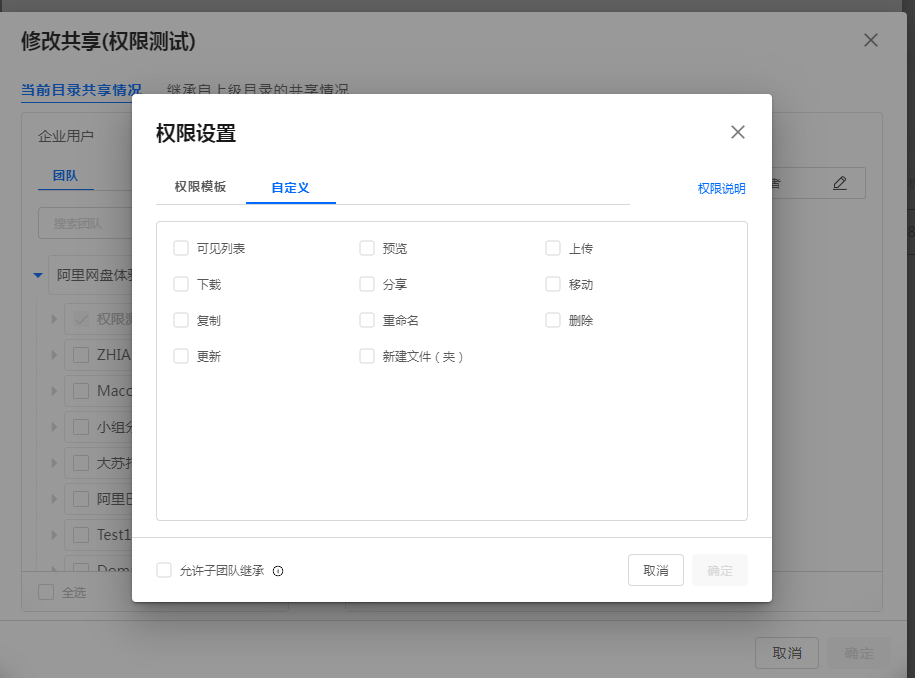Collapse the 阿里网盘体验 root tree node

(x=38, y=275)
